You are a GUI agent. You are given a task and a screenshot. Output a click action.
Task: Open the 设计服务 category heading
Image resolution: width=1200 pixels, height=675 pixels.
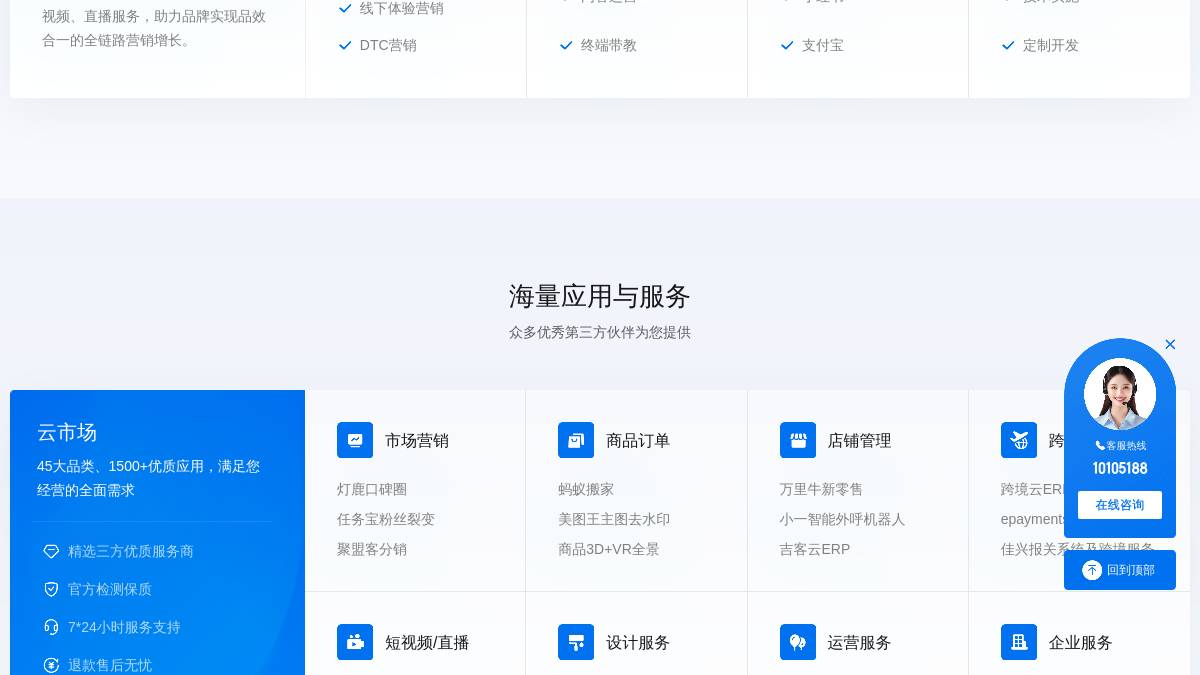[638, 642]
